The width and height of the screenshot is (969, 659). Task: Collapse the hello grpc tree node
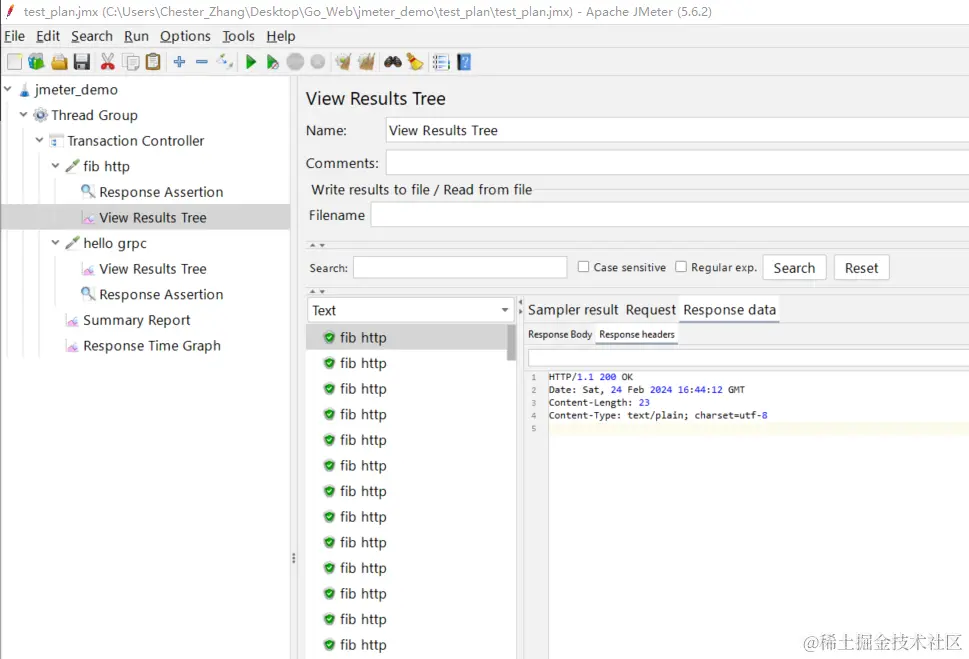(56, 242)
